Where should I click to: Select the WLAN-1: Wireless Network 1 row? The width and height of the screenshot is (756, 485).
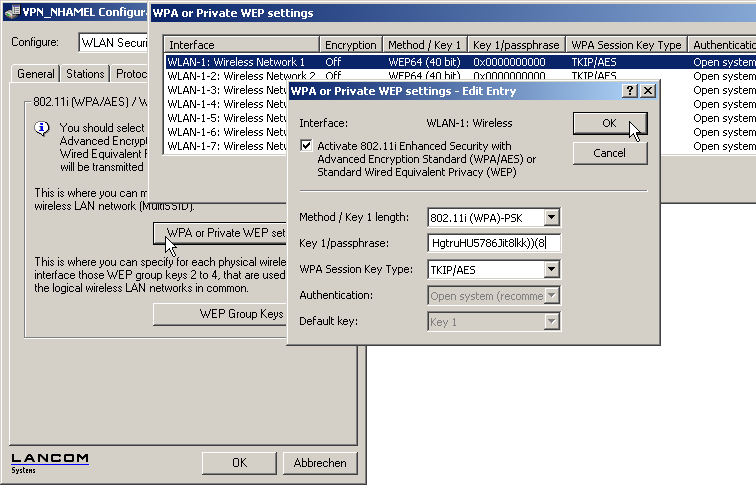pyautogui.click(x=242, y=62)
